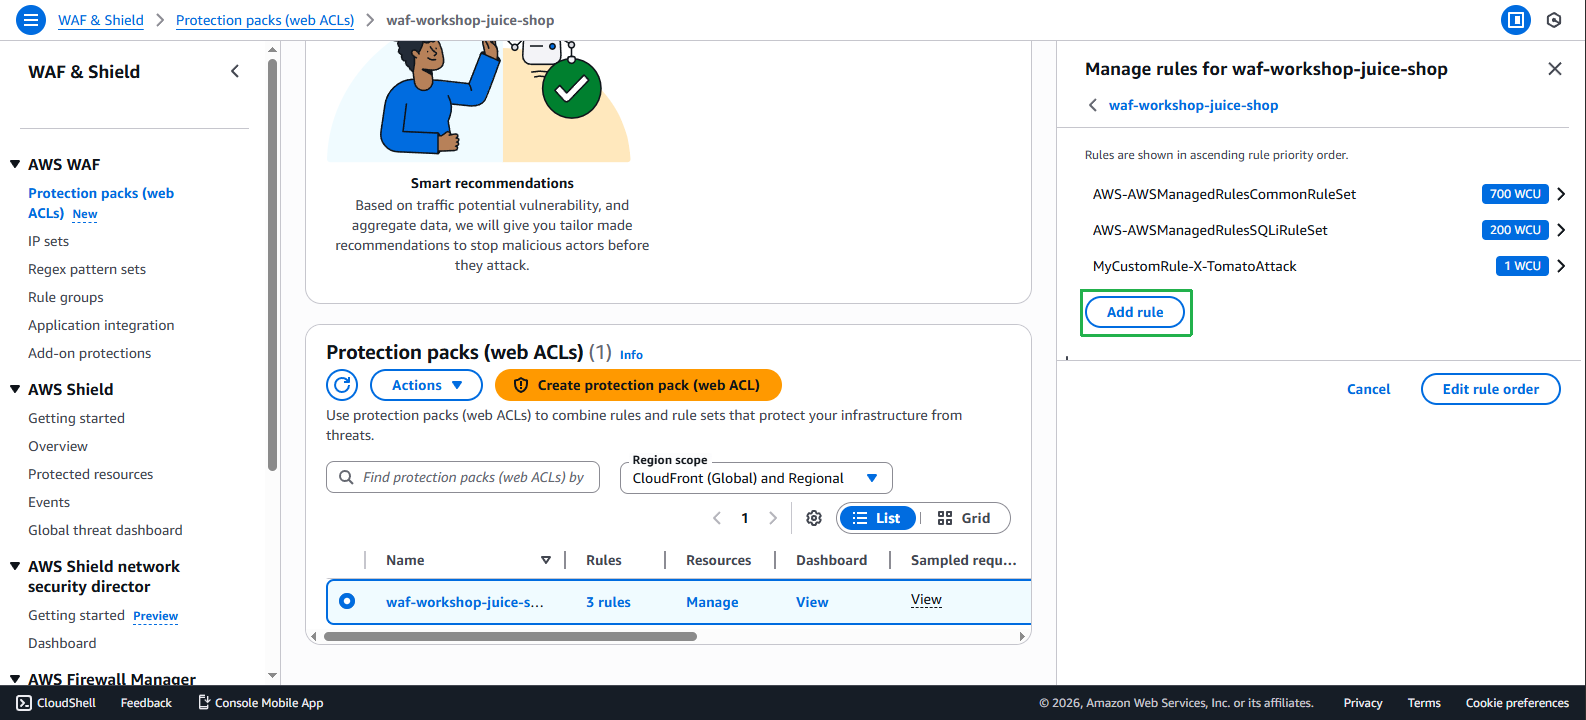Click the Preview badge beside Getting started

156,616
